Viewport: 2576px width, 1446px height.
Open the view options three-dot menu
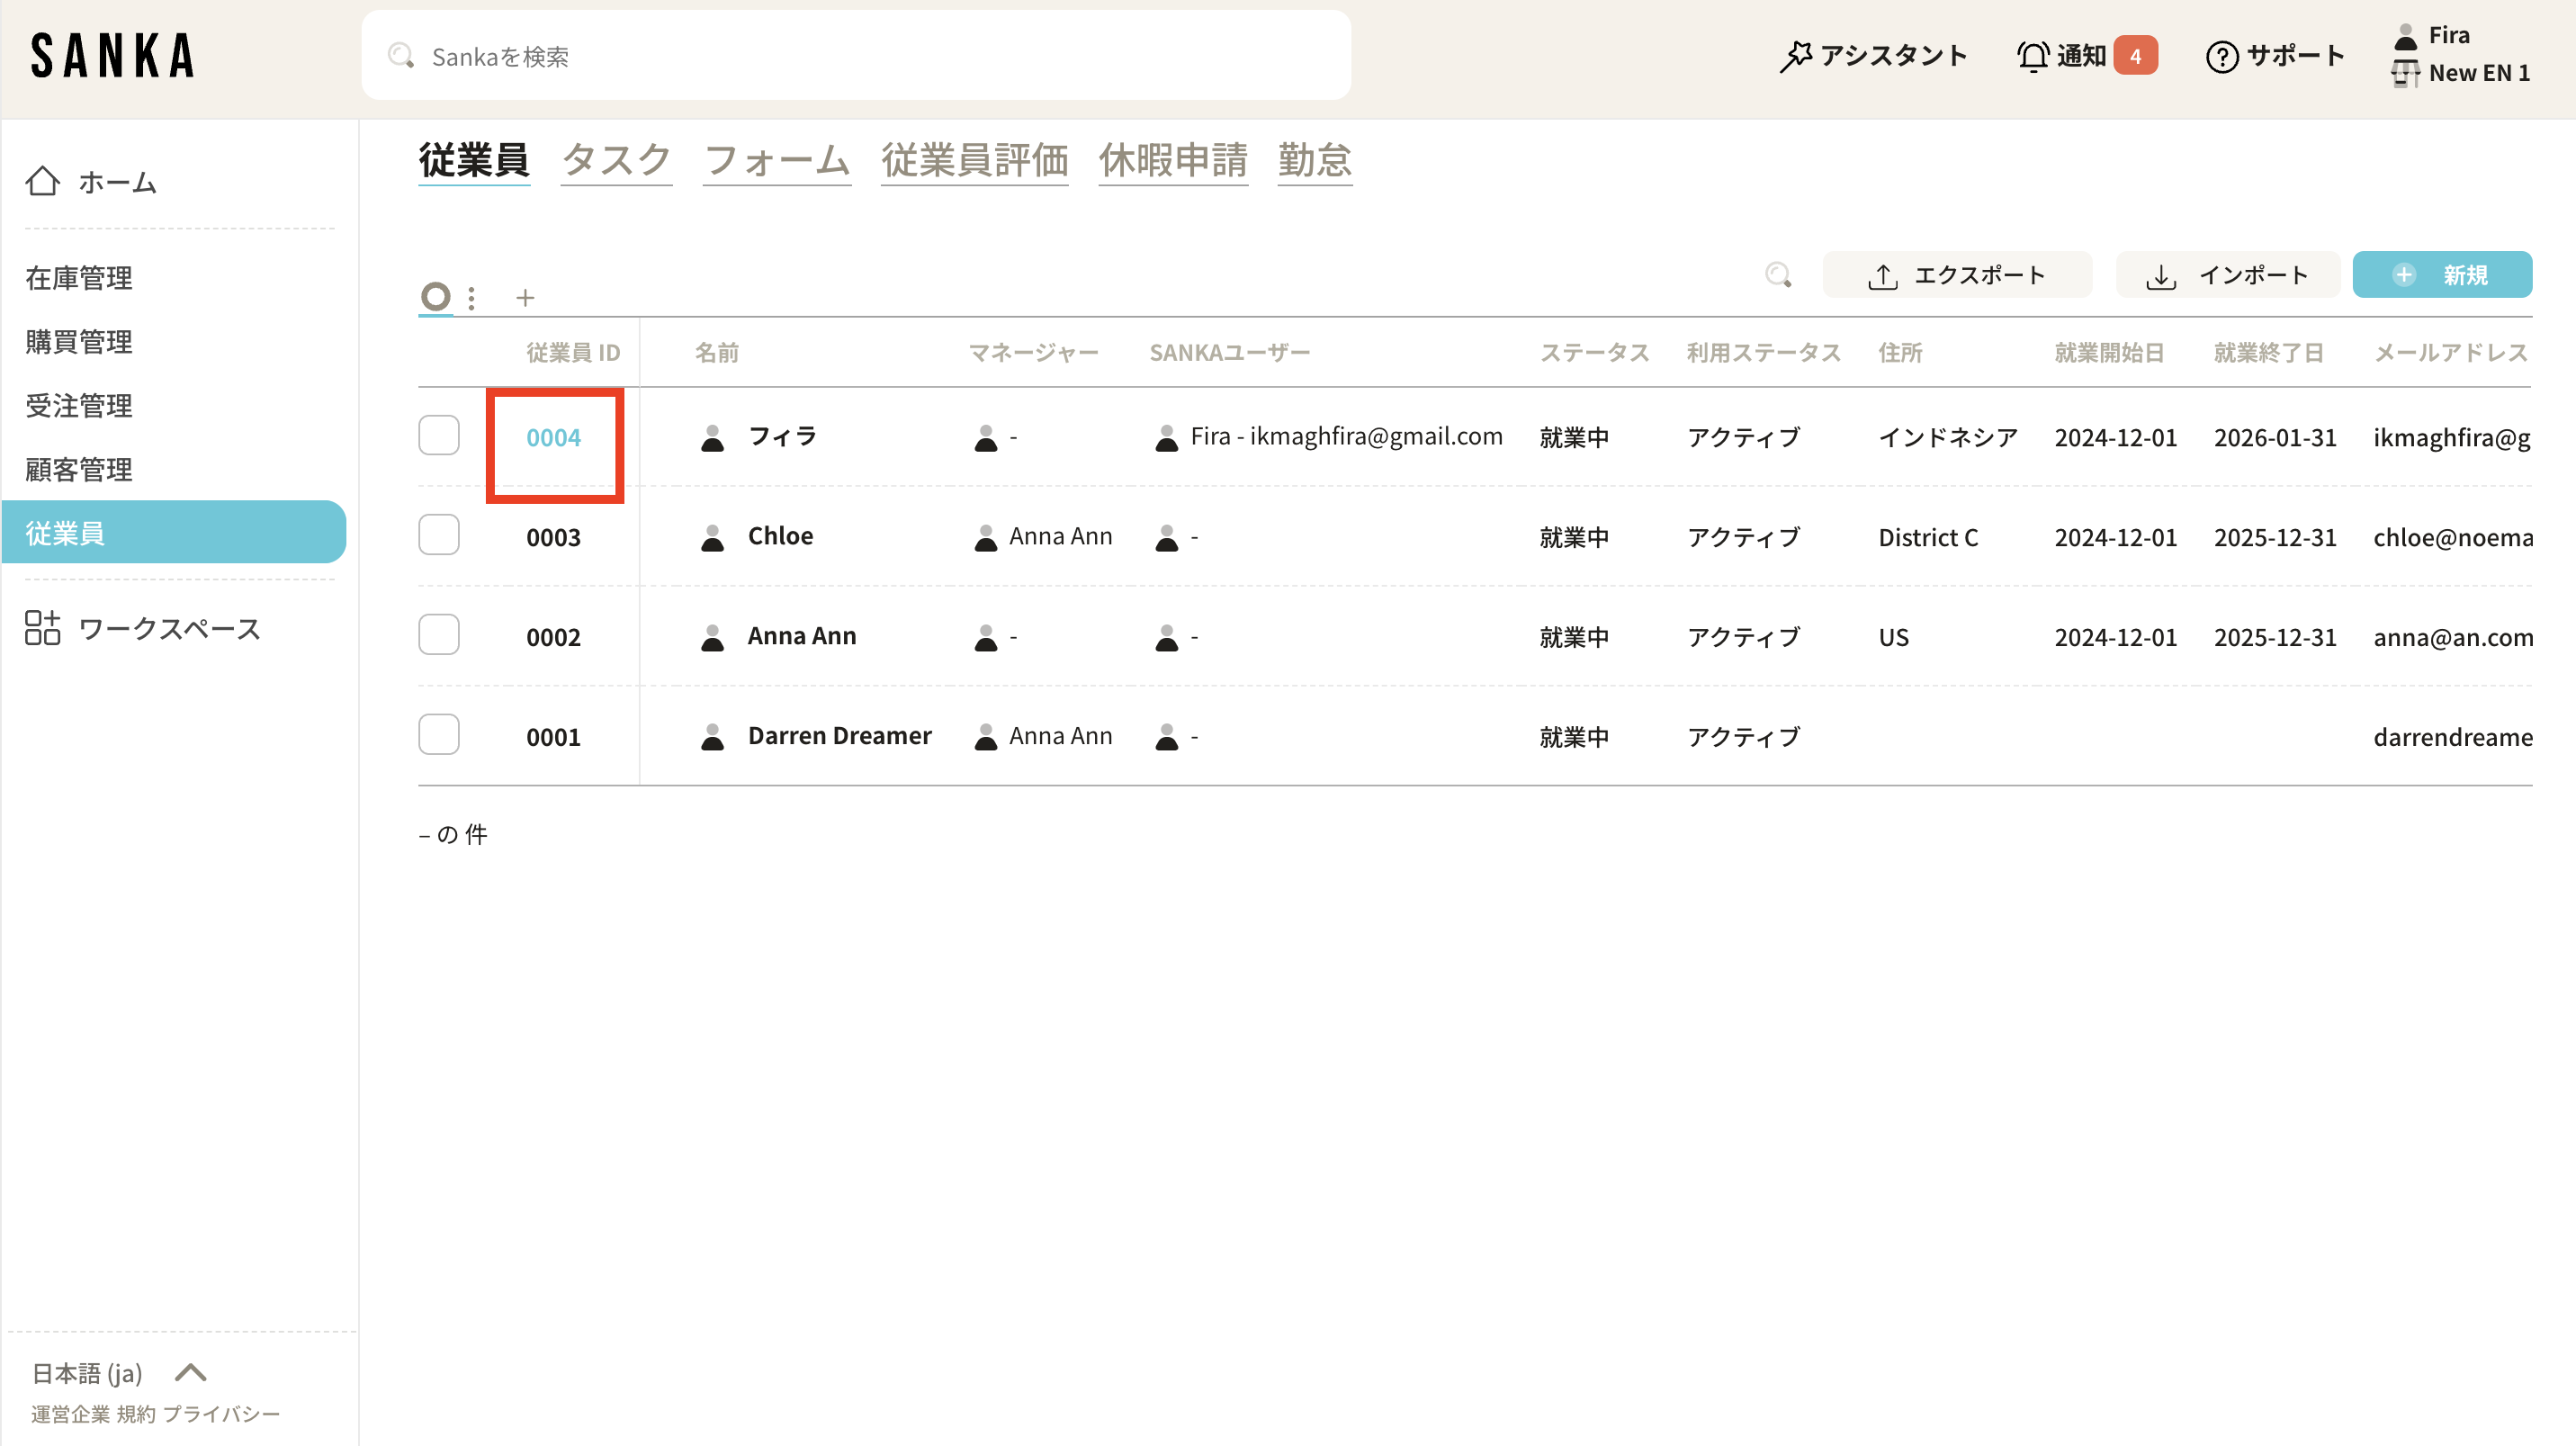(471, 298)
